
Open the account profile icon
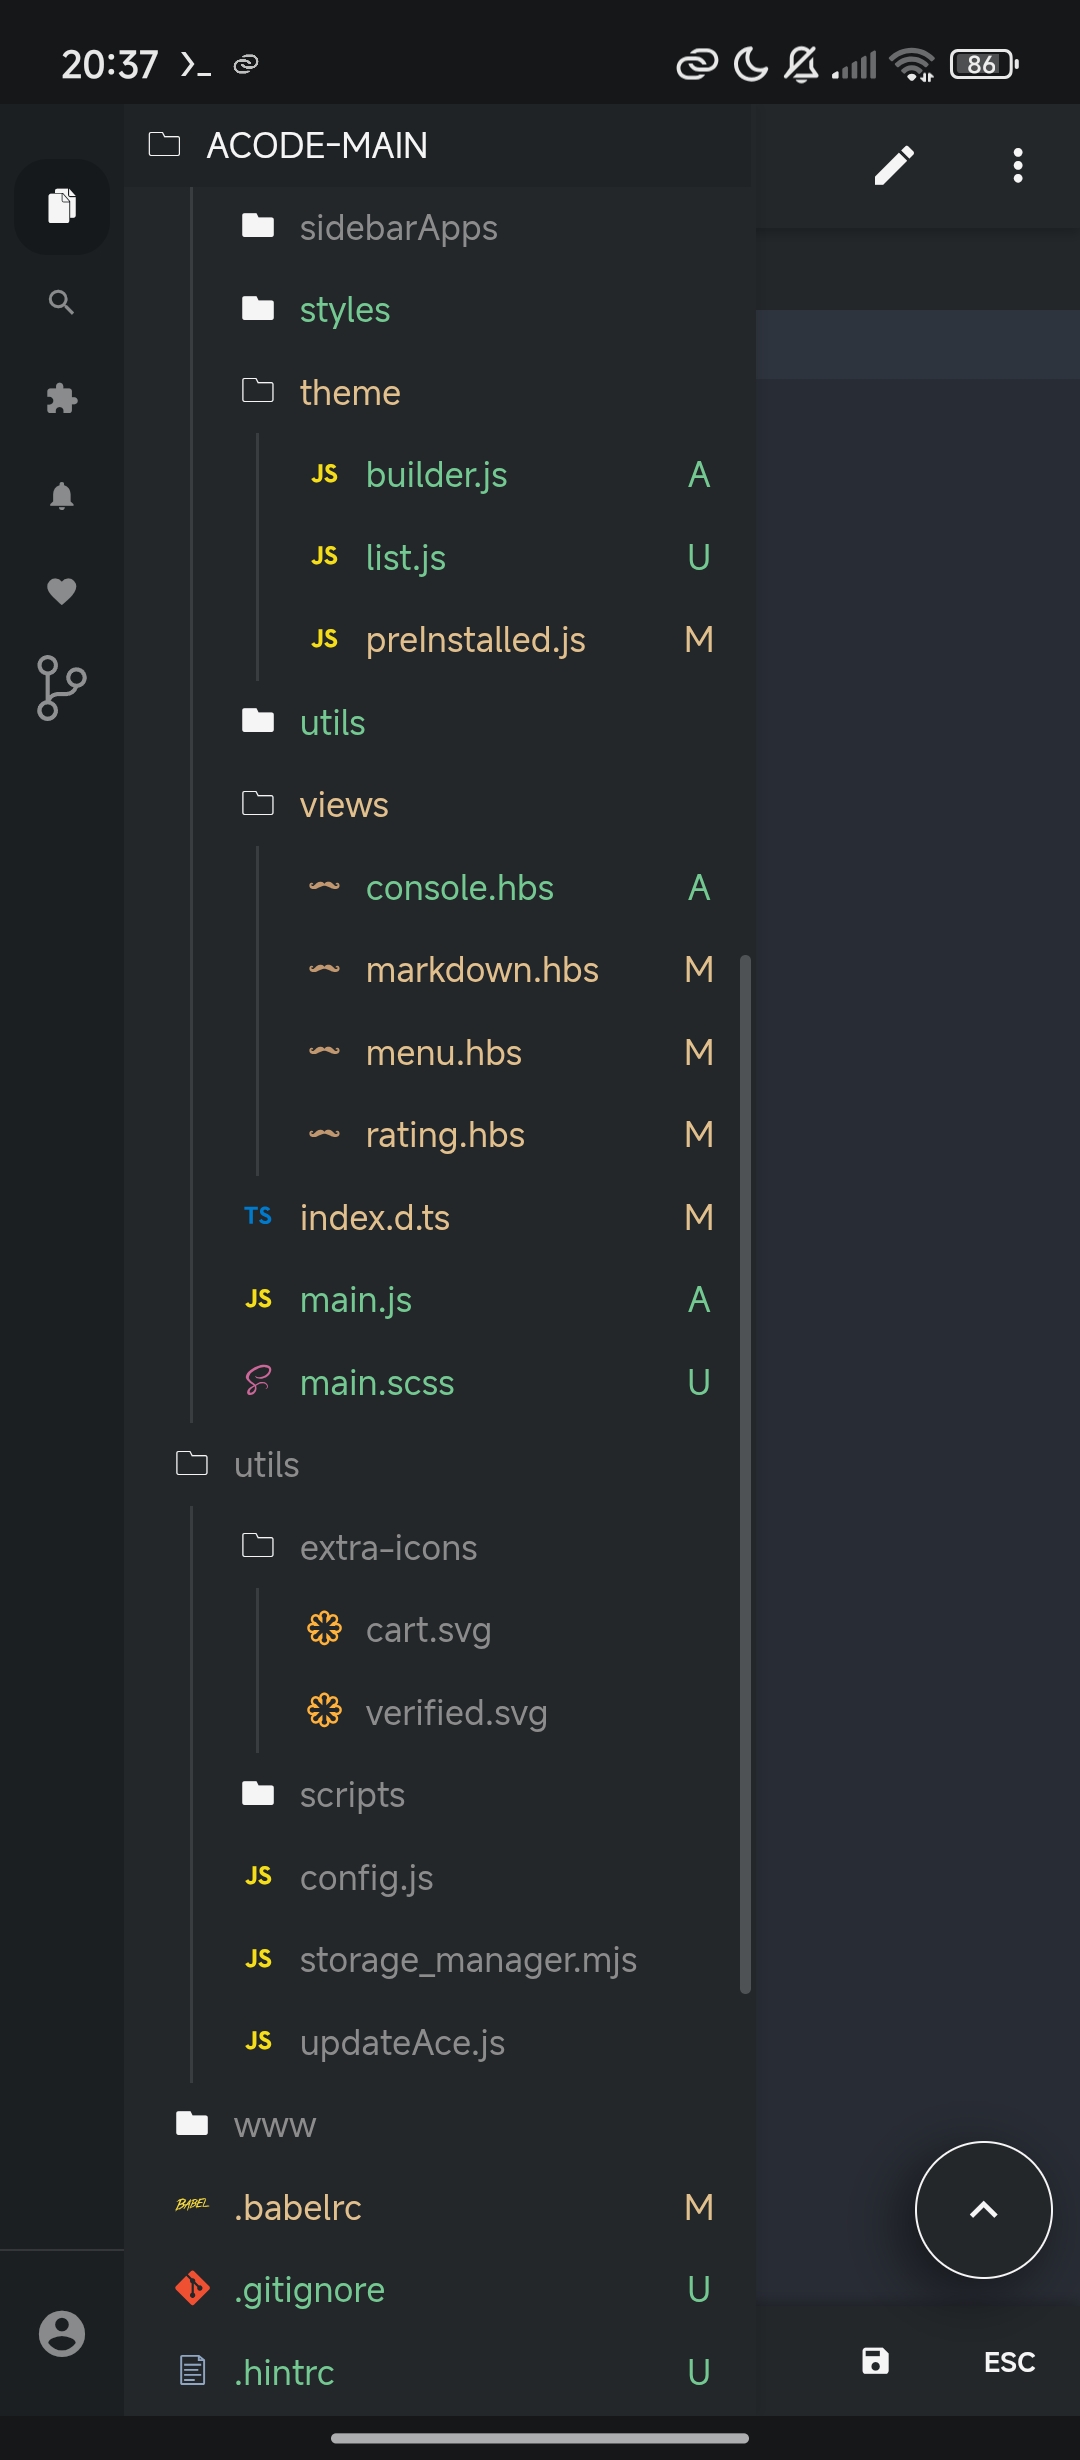[62, 2334]
